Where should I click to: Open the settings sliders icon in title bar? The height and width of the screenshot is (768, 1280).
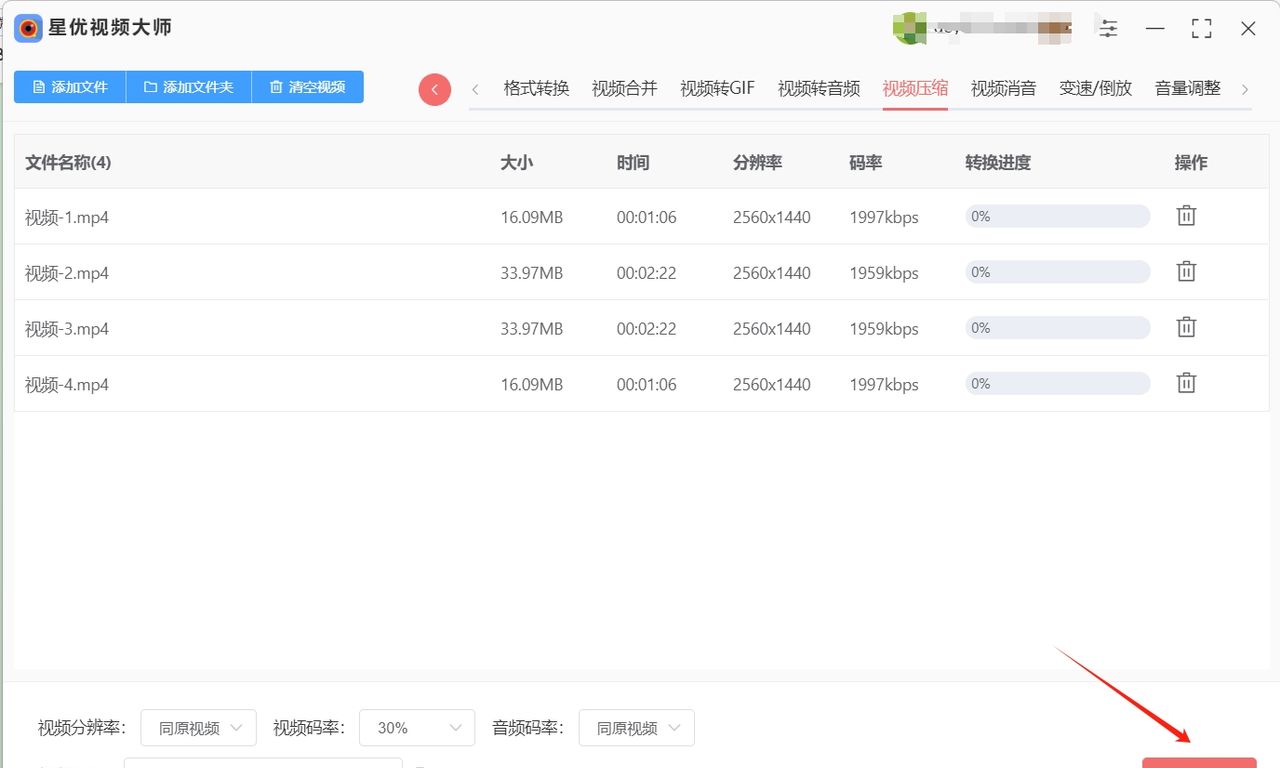click(x=1108, y=28)
